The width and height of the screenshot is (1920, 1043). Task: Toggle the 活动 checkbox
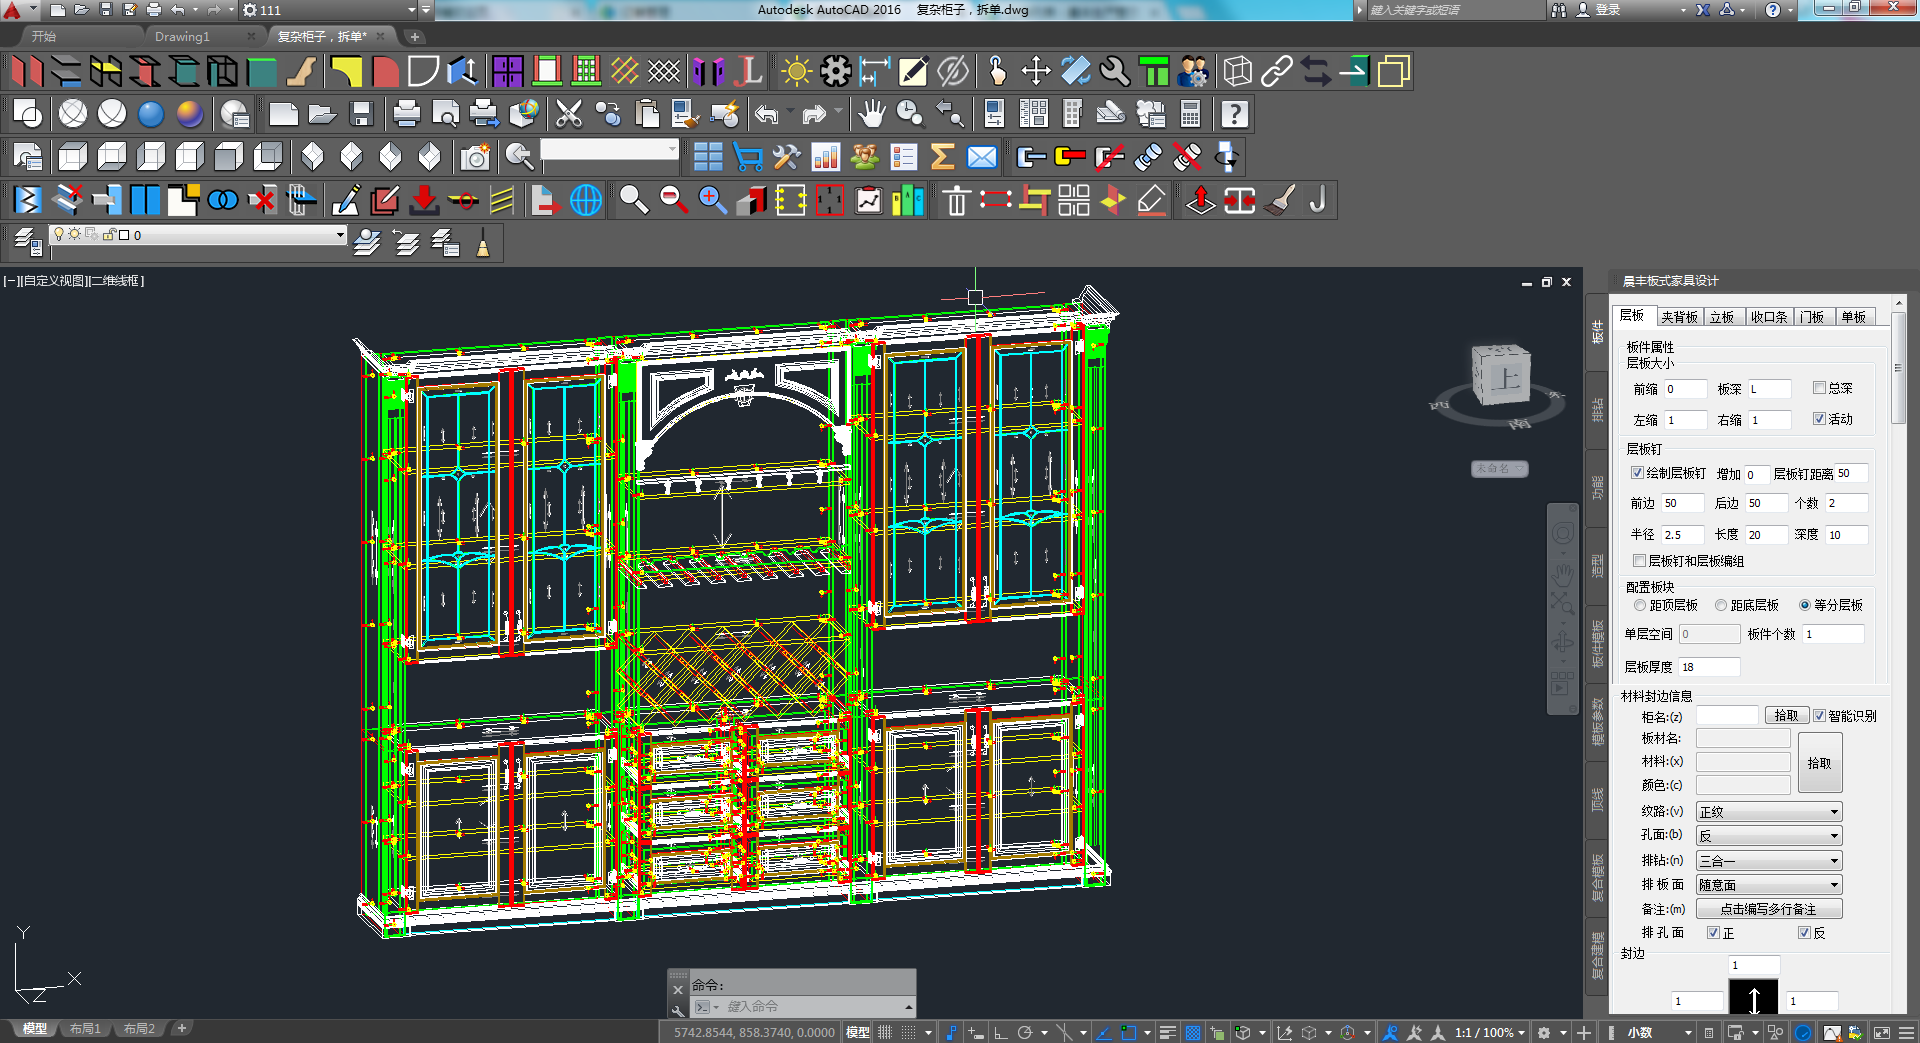(x=1819, y=419)
